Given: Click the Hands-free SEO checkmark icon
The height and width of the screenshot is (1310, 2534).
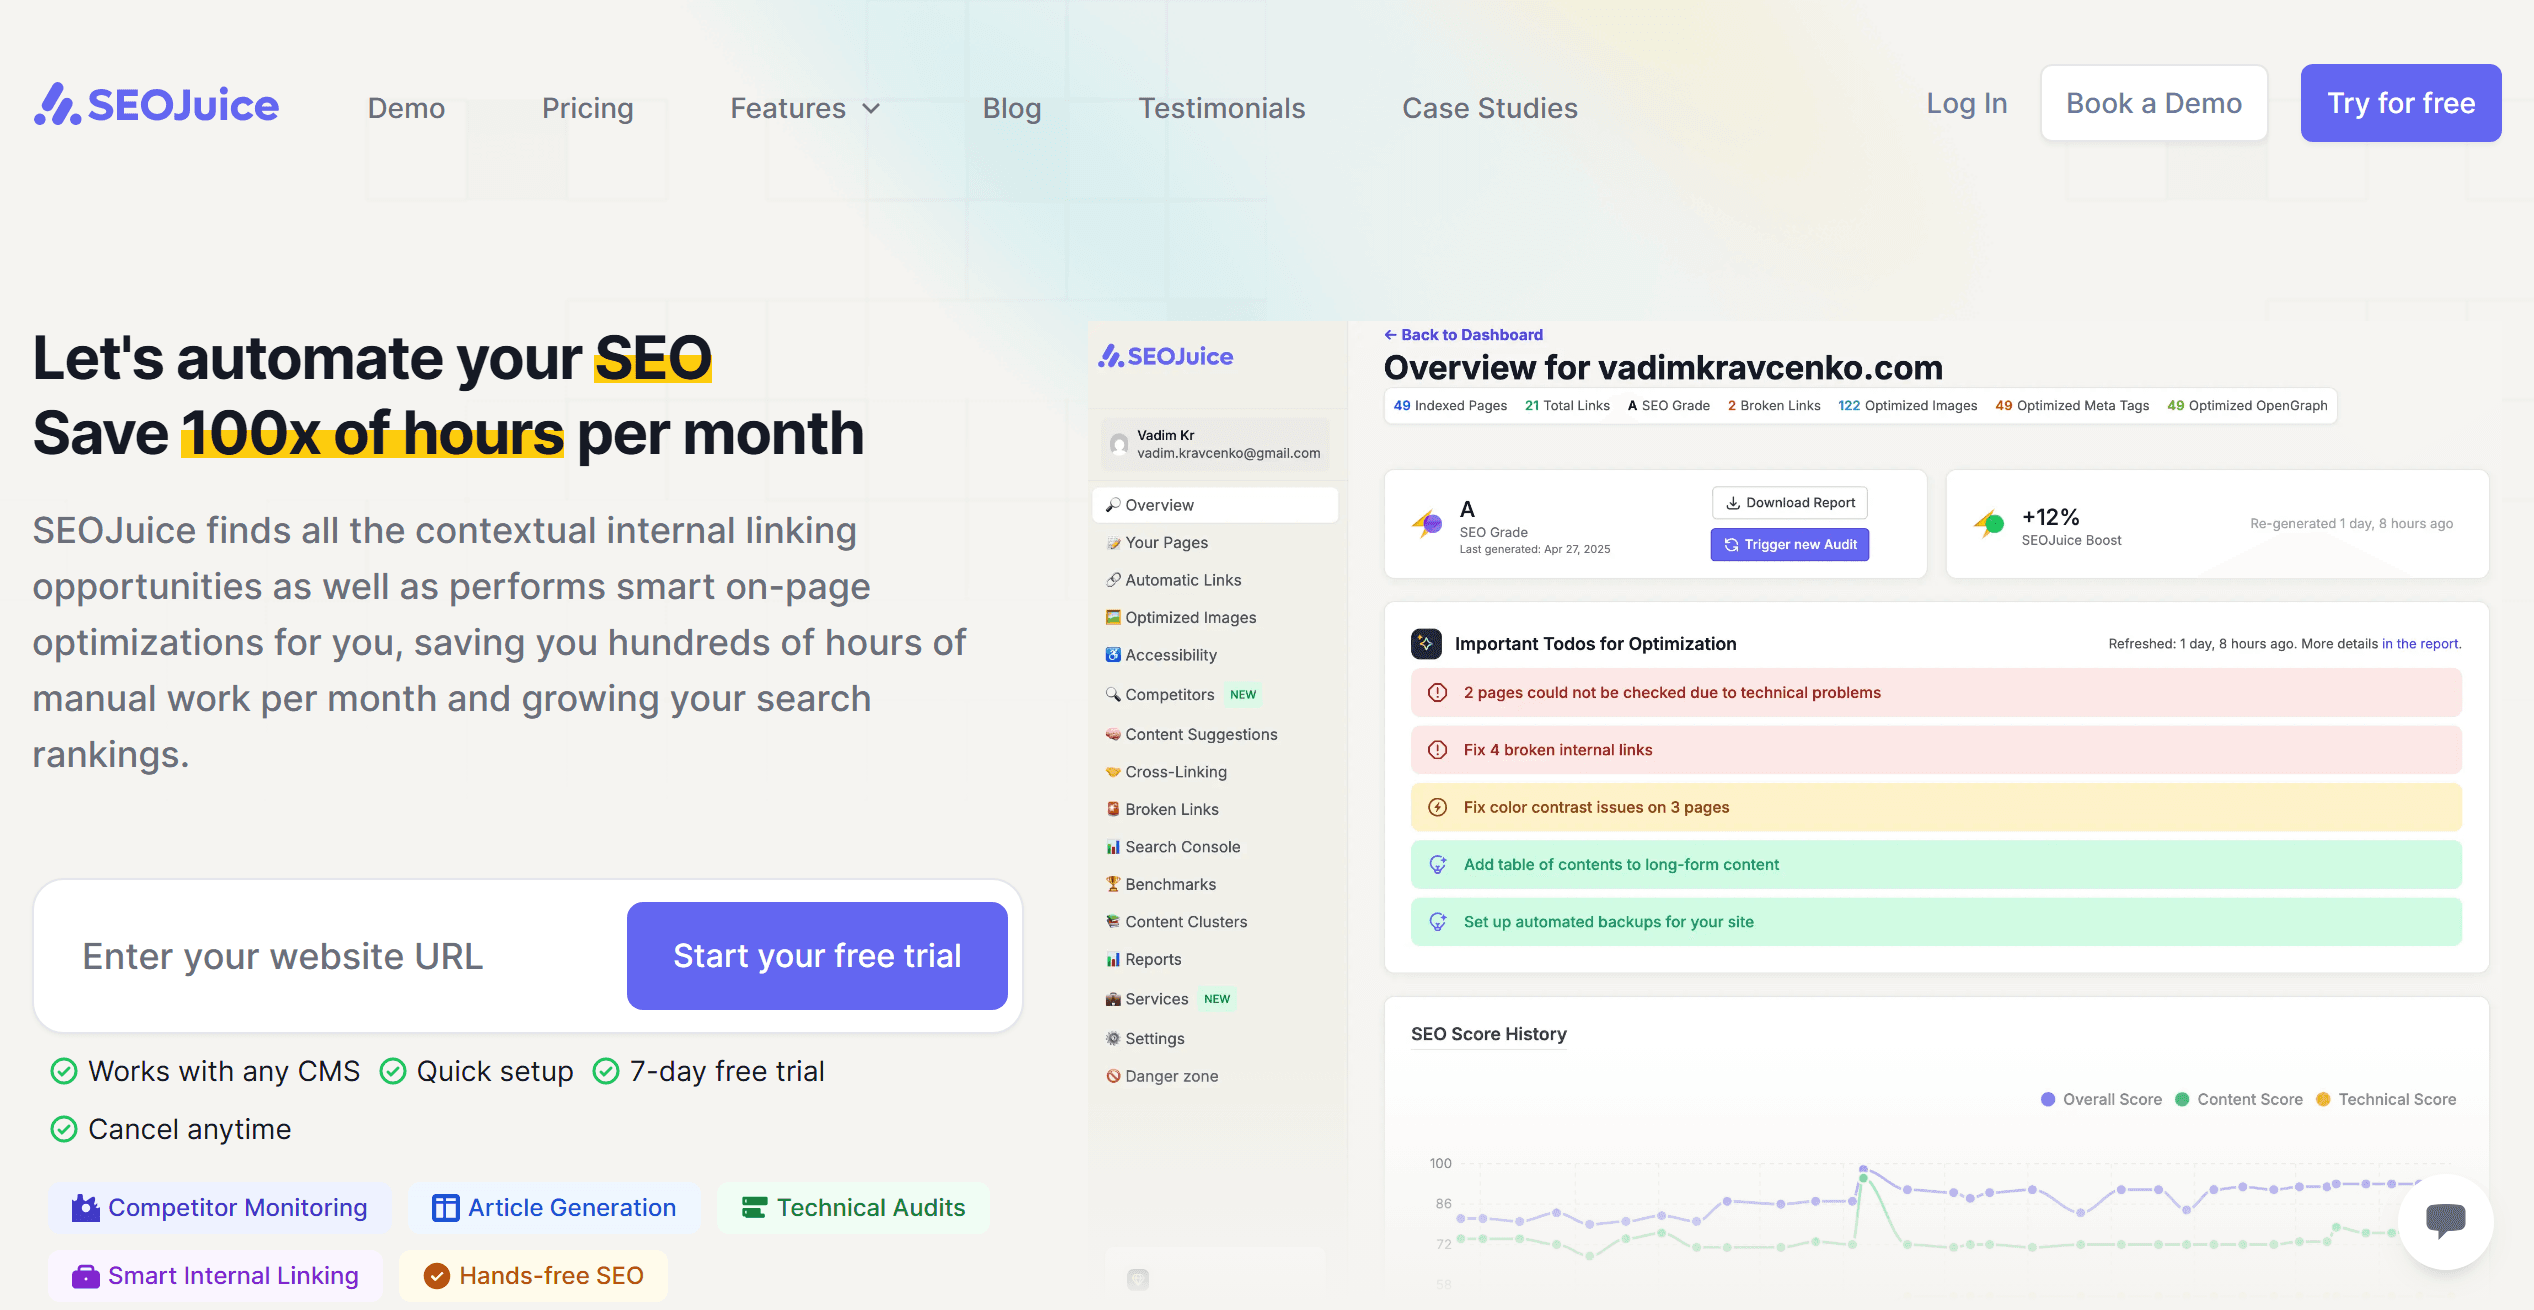Looking at the screenshot, I should tap(436, 1276).
